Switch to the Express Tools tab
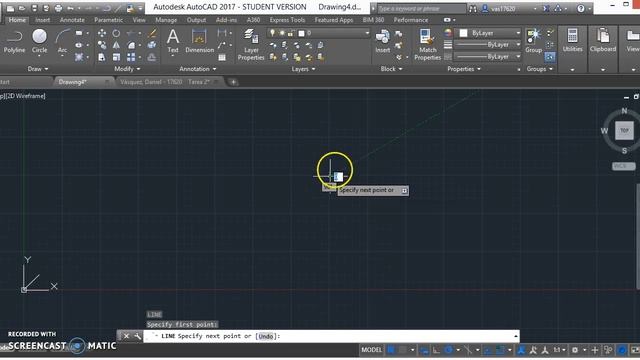Screen dimensions: 640x360 click(287, 20)
